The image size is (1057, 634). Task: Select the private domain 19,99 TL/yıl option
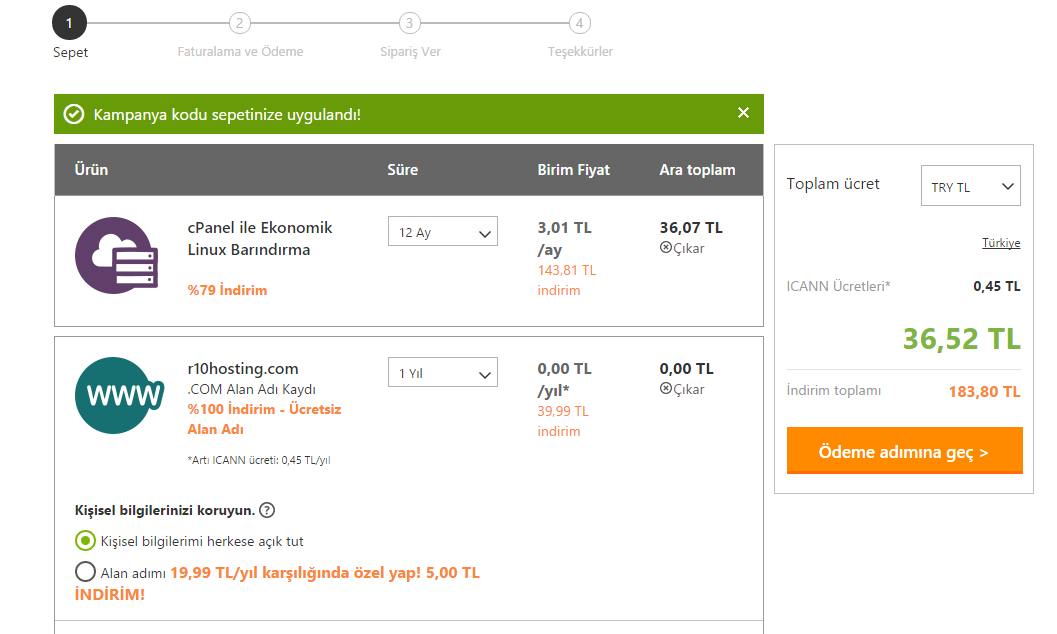click(x=85, y=571)
